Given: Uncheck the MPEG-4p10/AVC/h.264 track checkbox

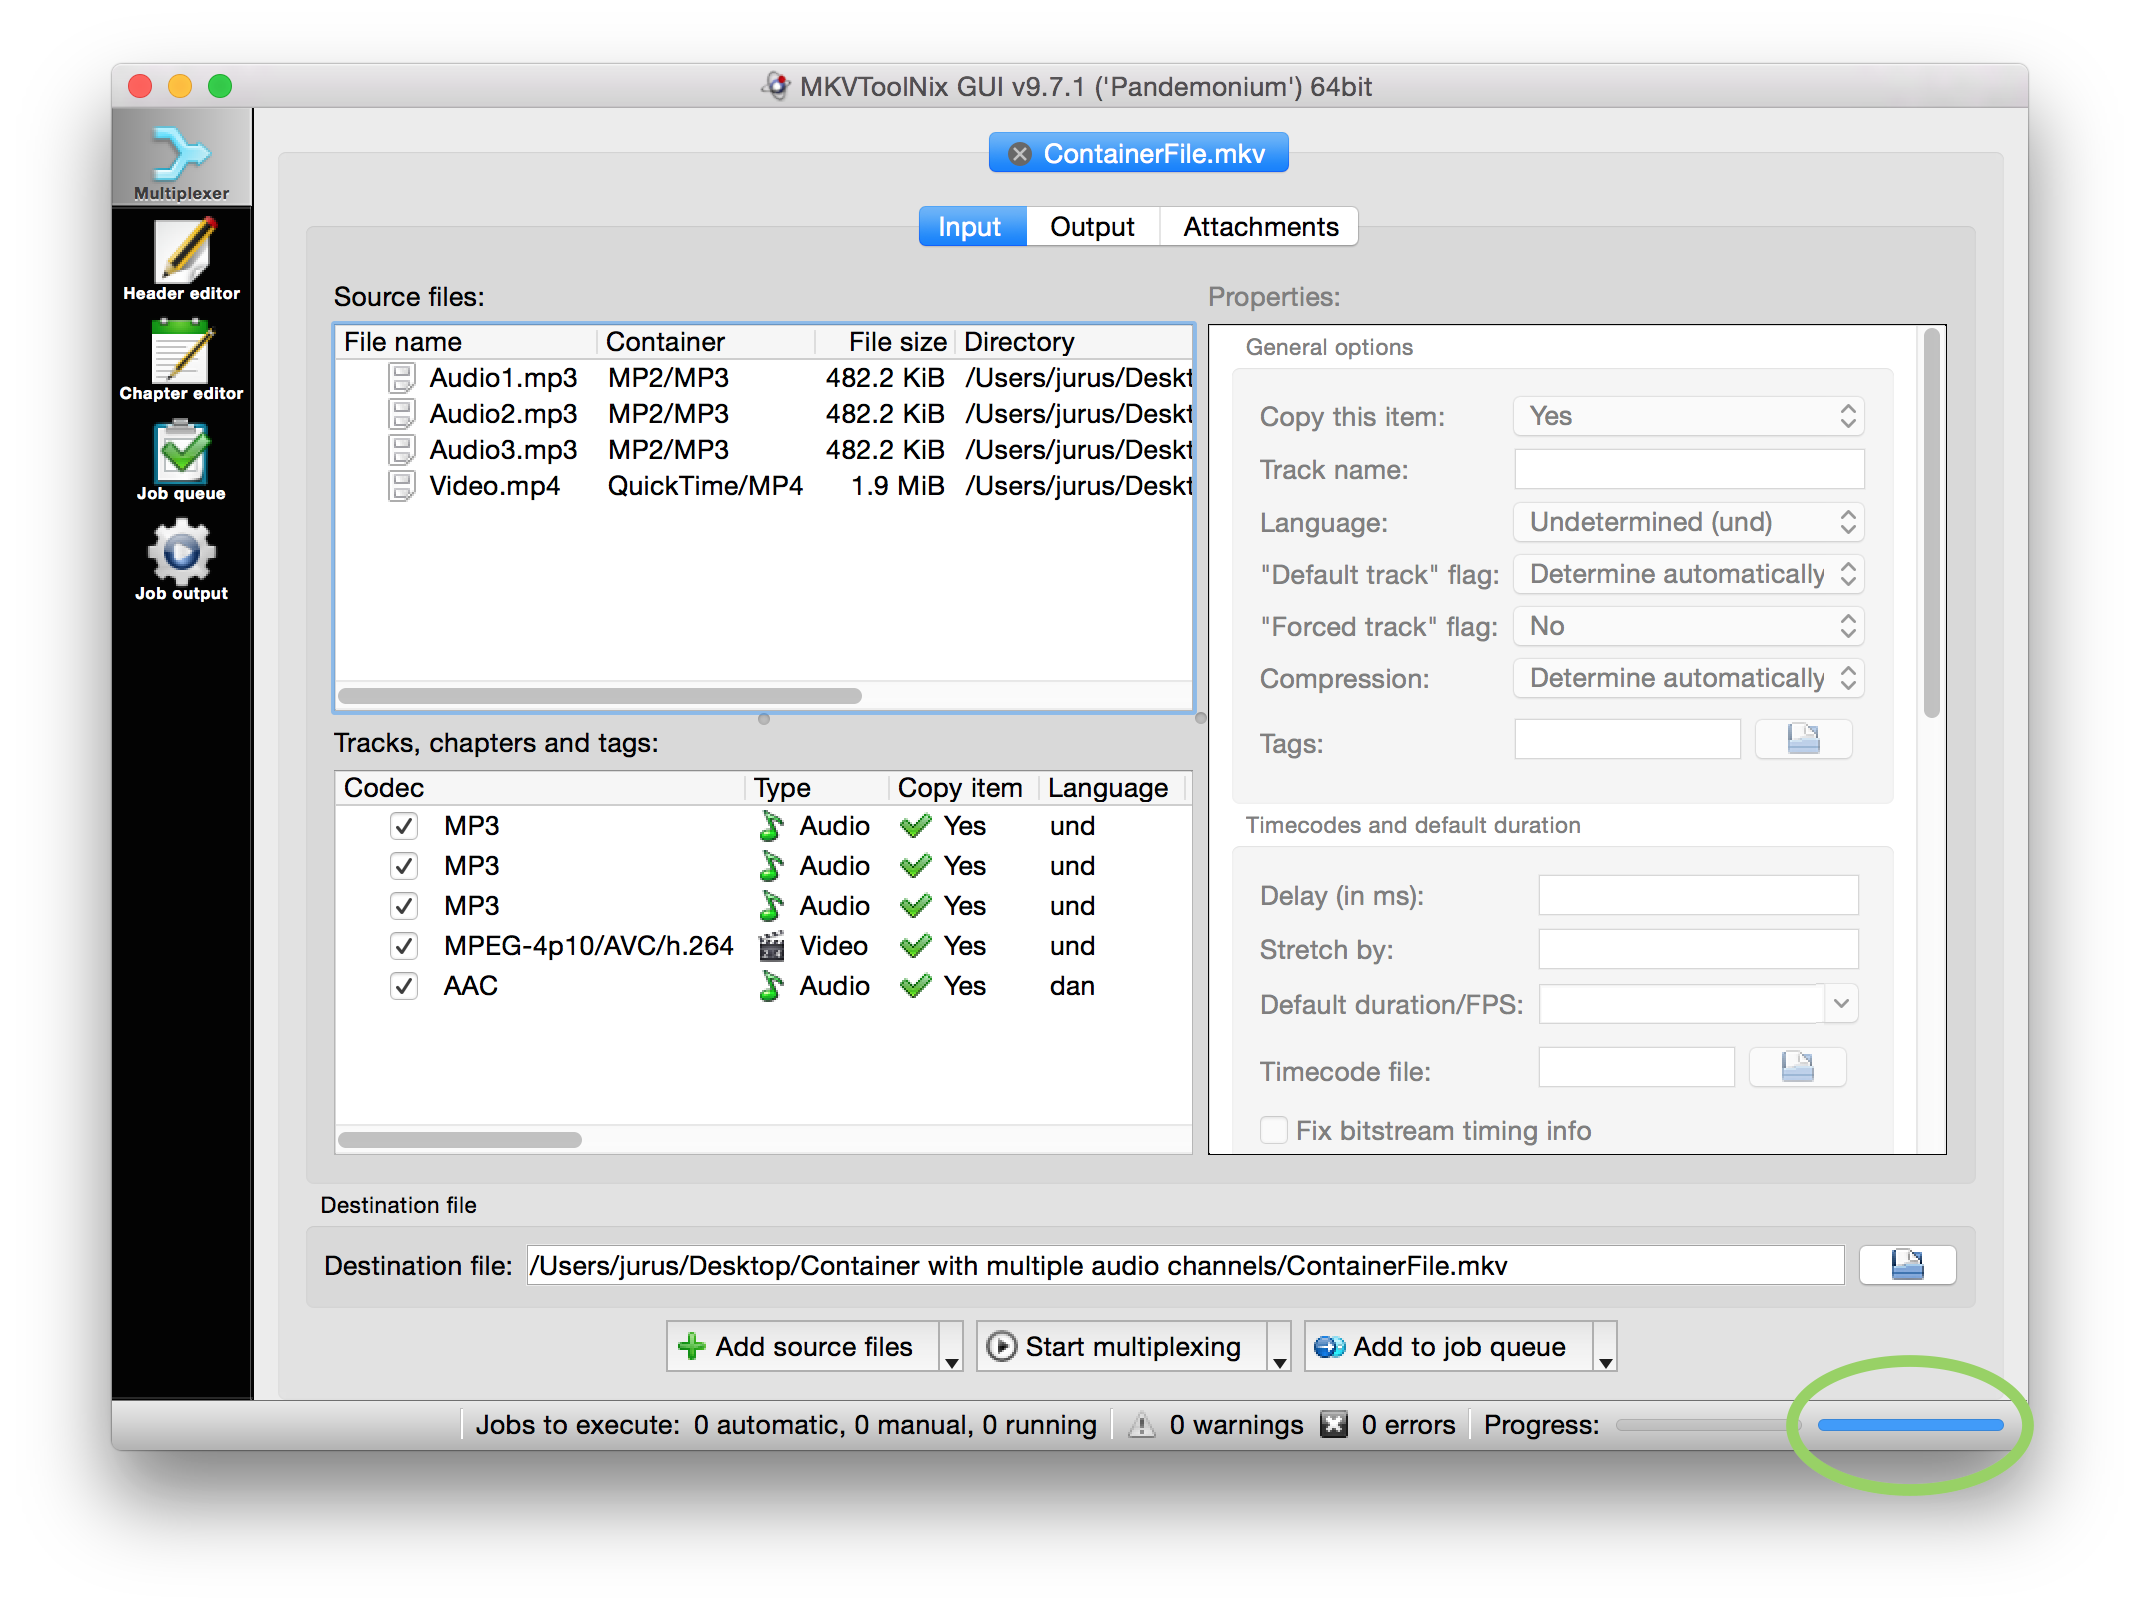Looking at the screenshot, I should pos(404,946).
